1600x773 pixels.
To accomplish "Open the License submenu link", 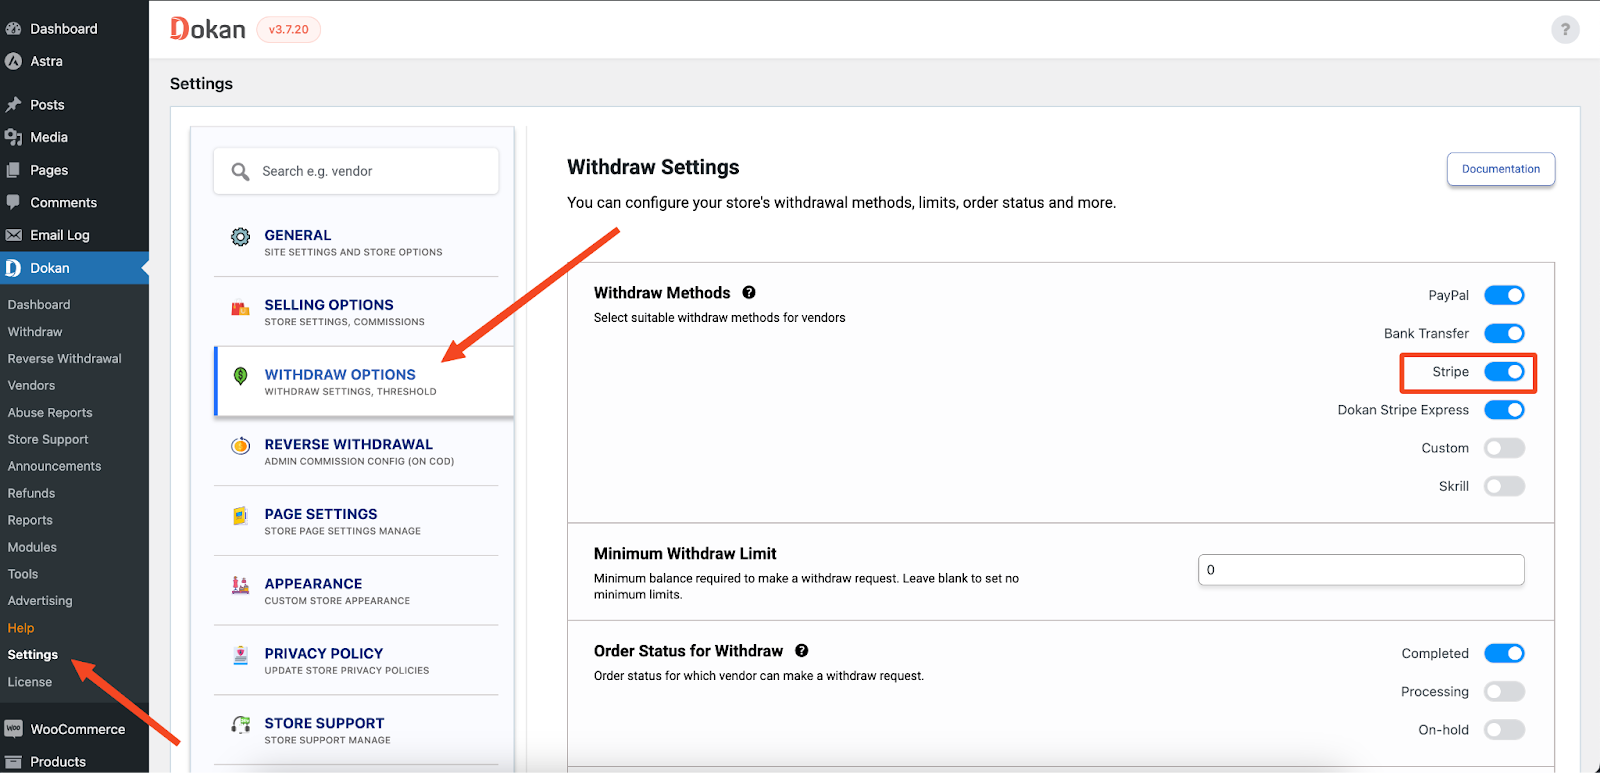I will click(x=30, y=682).
